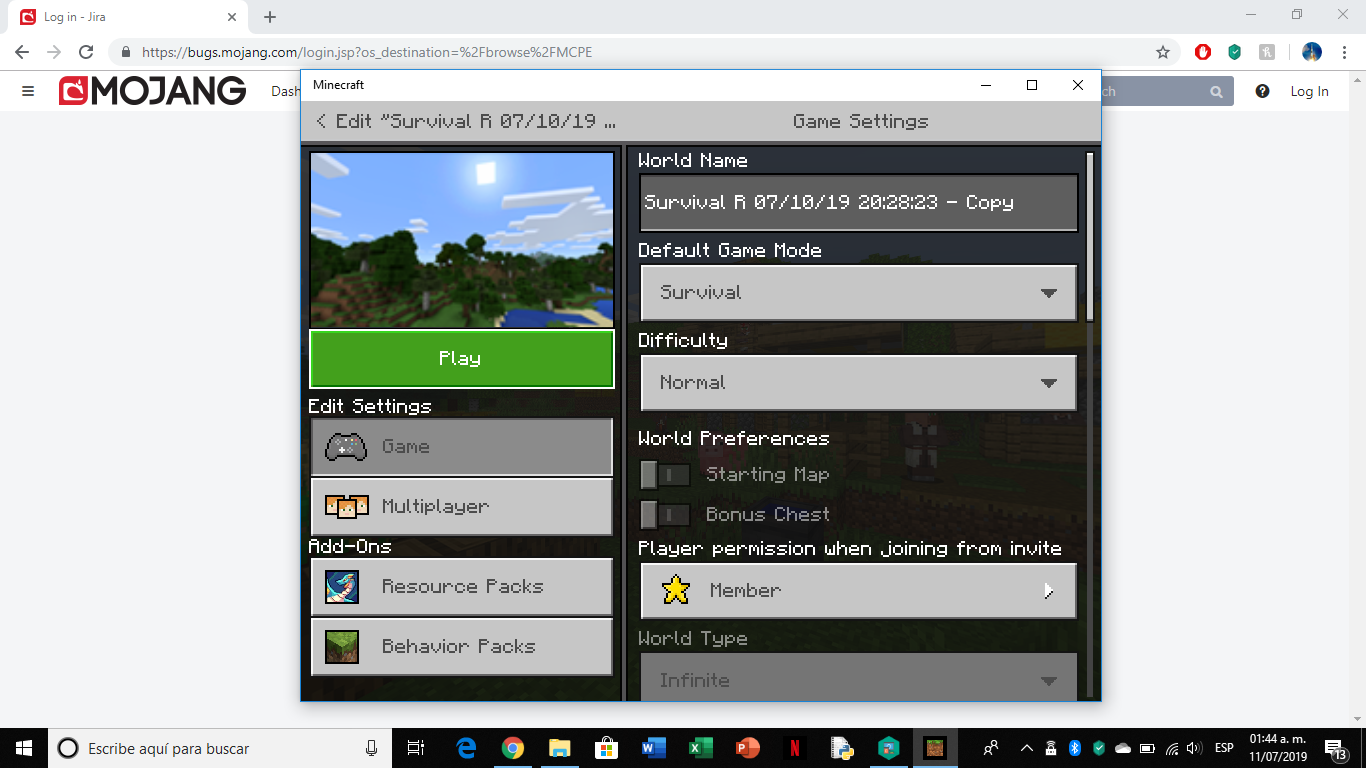Close the "Log in - Jira" tab
This screenshot has width=1366, height=768.
point(232,17)
